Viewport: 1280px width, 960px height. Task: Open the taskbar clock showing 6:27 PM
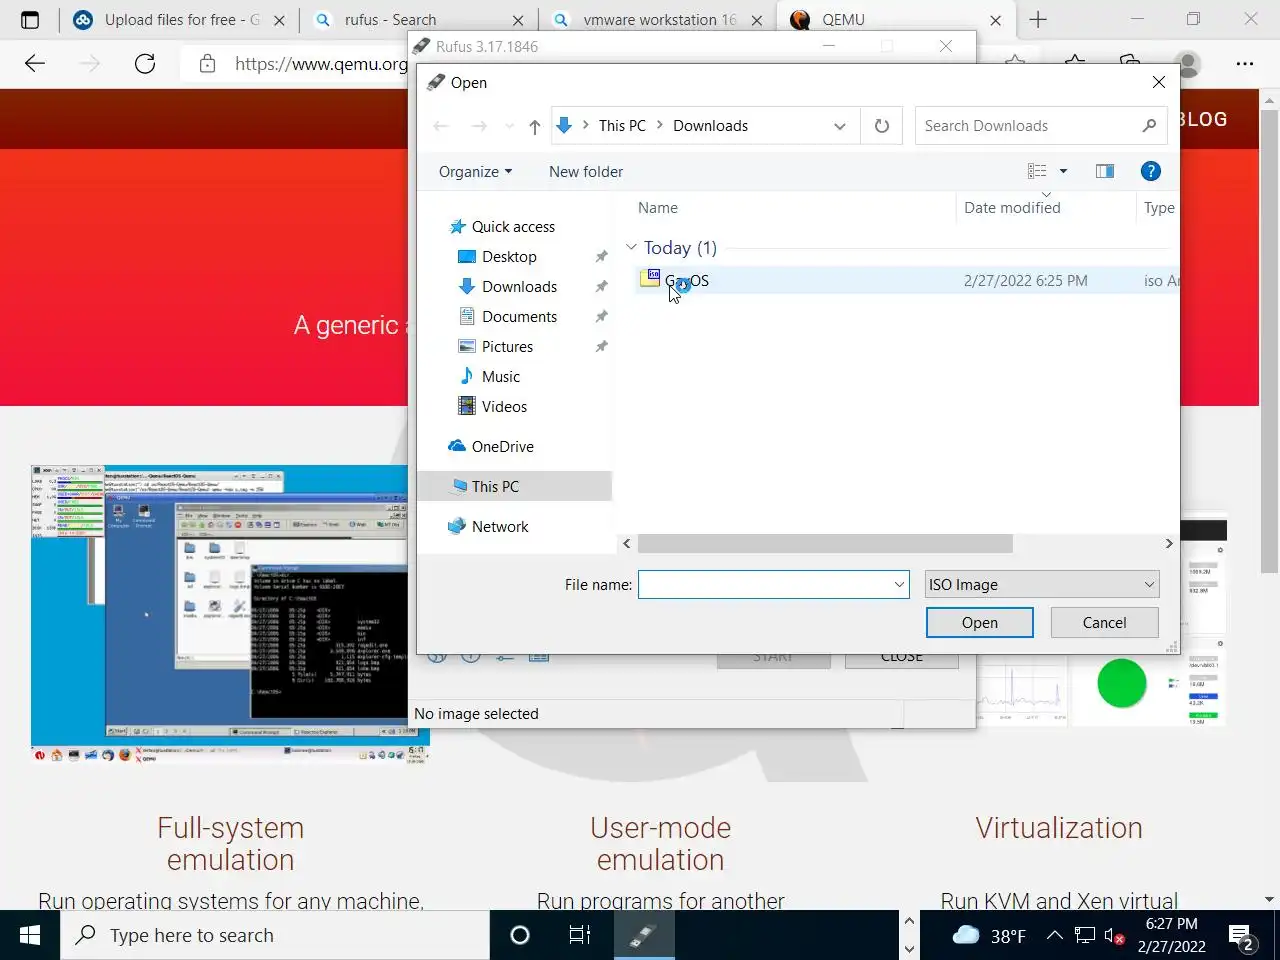tap(1171, 935)
